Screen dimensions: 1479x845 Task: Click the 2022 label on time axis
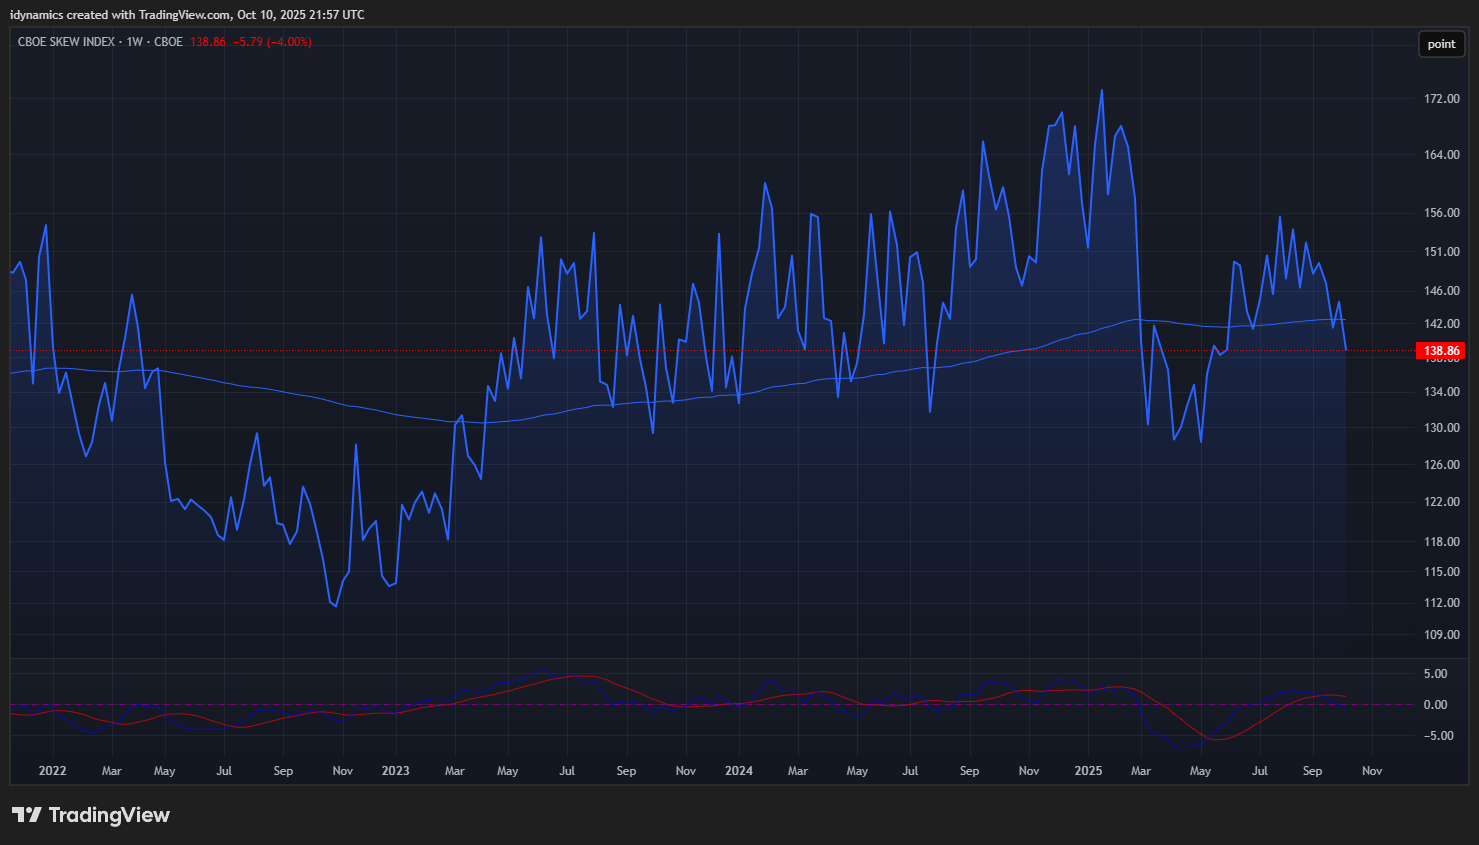tap(52, 771)
